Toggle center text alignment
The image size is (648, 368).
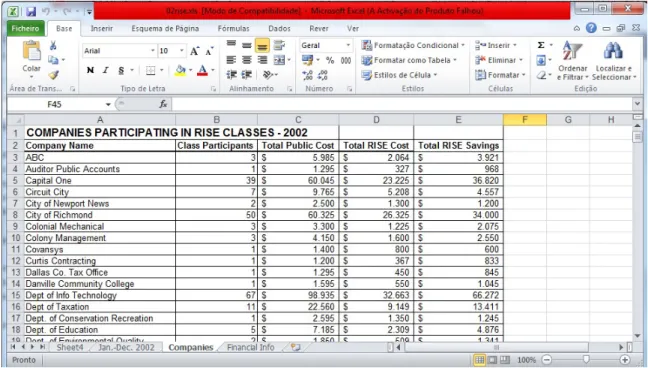pyautogui.click(x=247, y=60)
